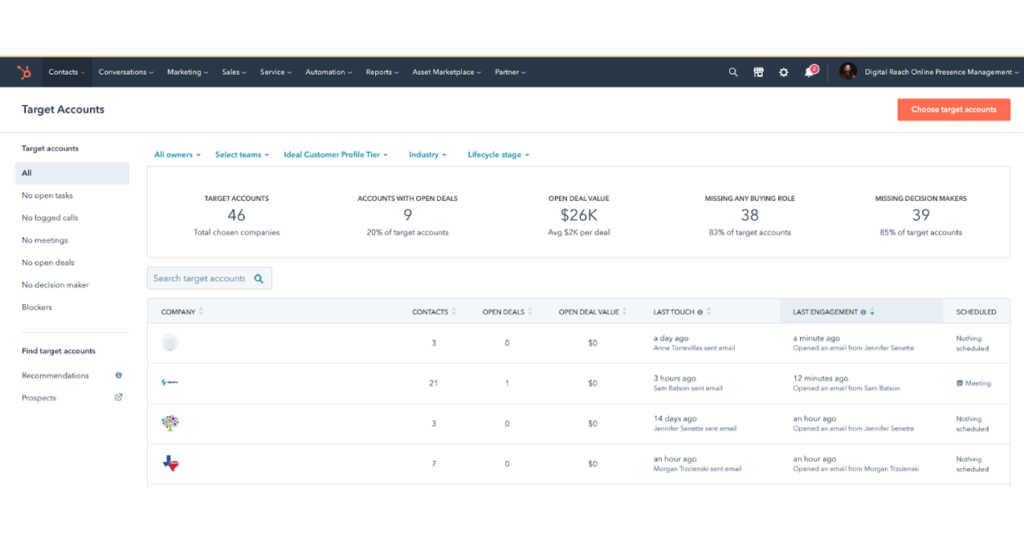Open the colorful tree company logo

(x=170, y=423)
